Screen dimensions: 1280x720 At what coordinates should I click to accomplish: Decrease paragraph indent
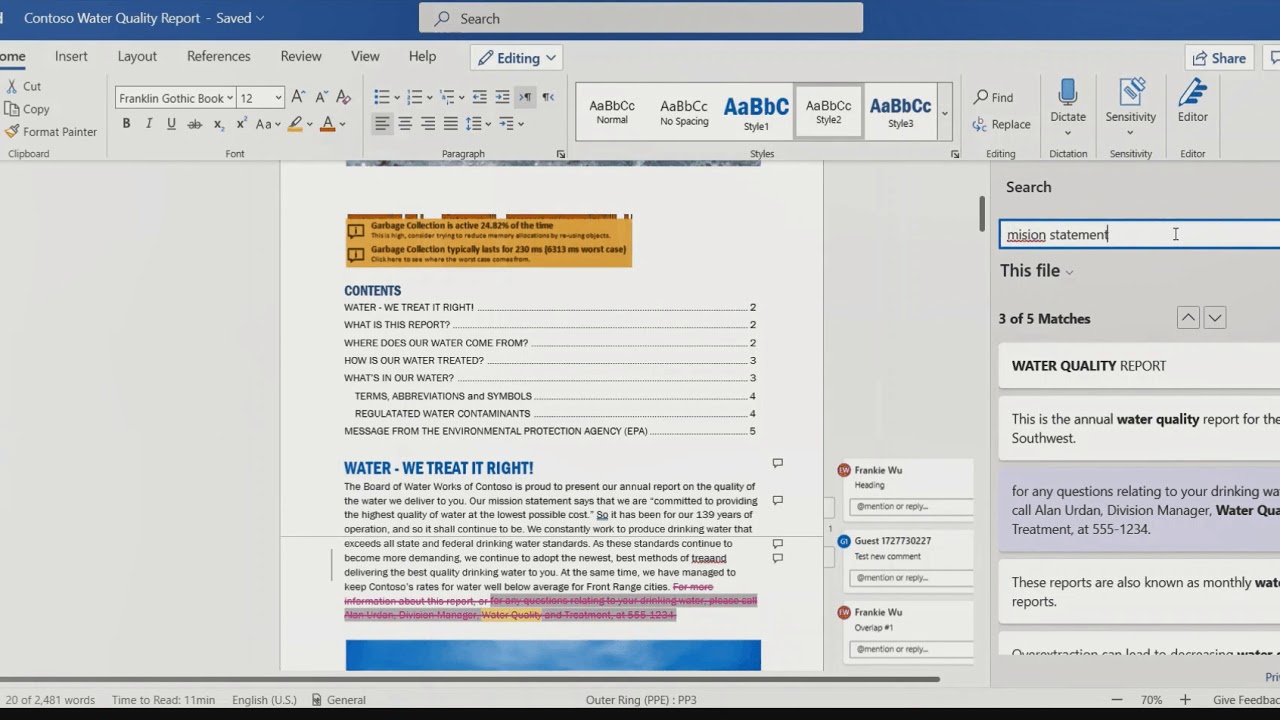[479, 97]
